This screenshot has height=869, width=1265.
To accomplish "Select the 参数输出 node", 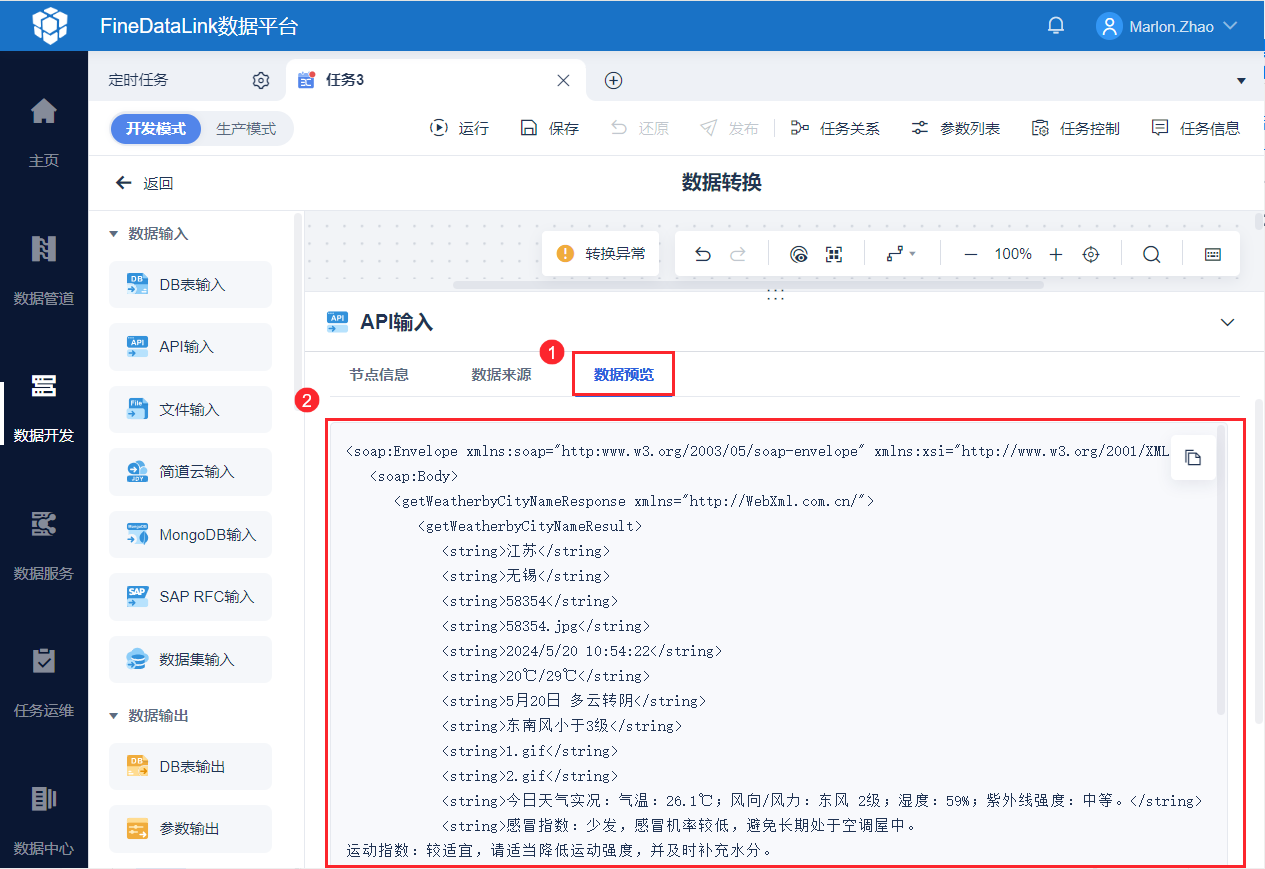I will click(190, 829).
